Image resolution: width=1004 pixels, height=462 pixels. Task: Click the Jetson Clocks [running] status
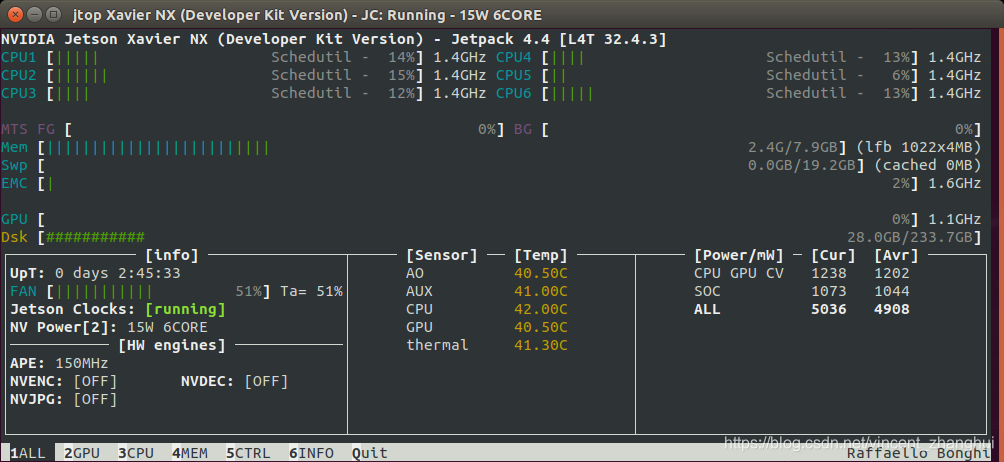point(185,310)
